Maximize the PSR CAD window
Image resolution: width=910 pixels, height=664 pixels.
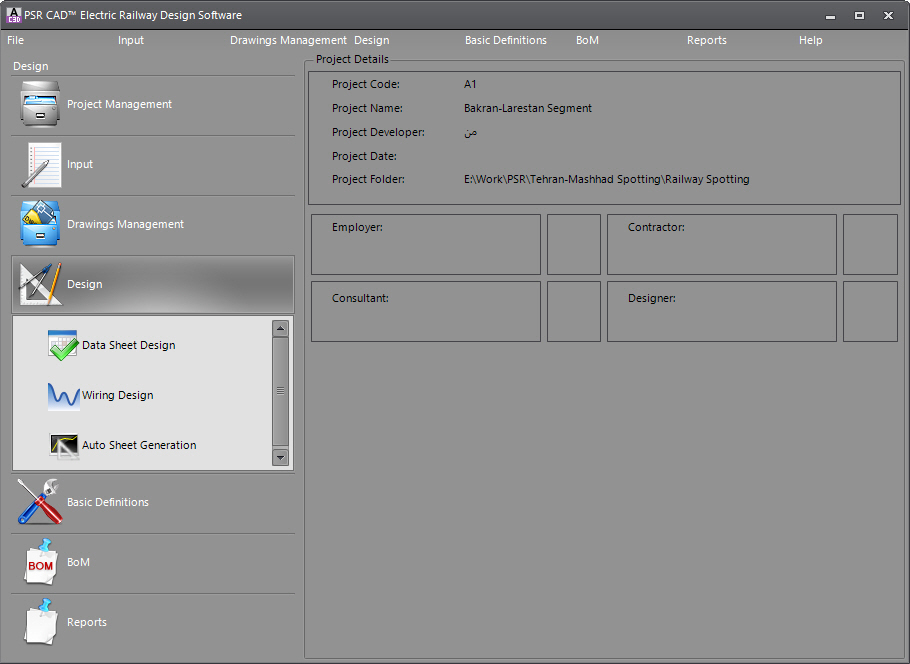(x=860, y=16)
